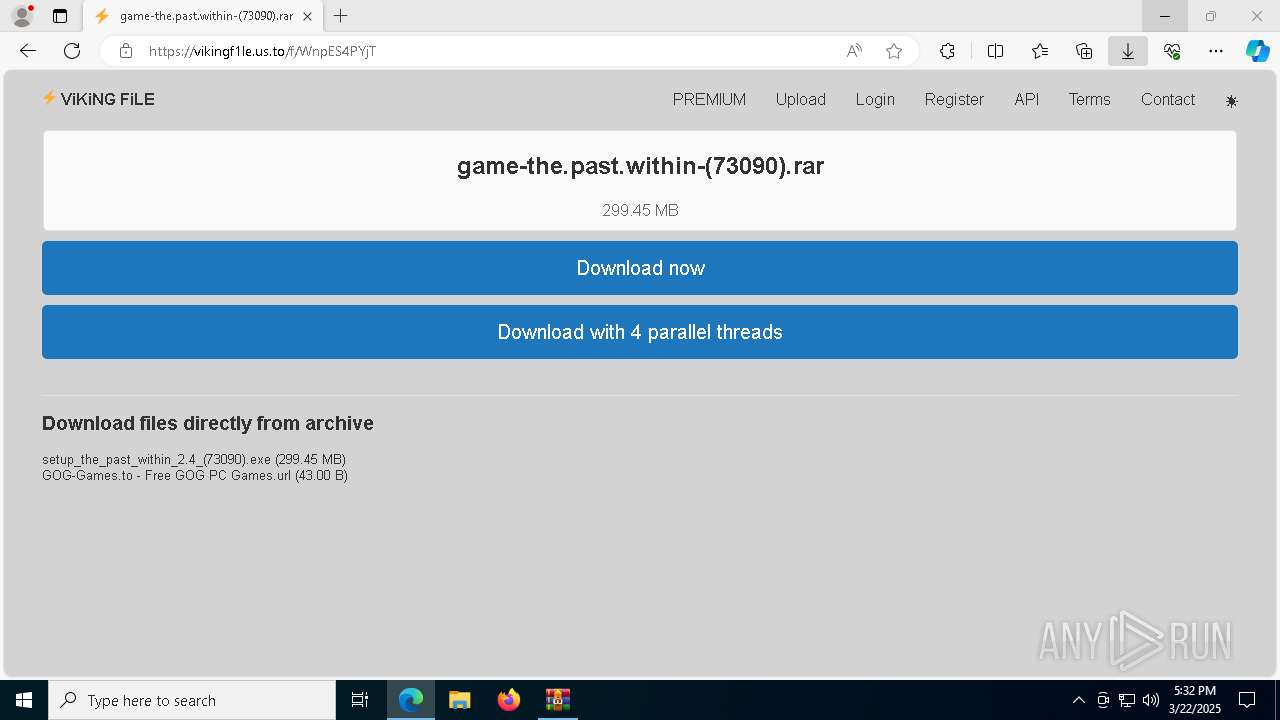
Task: Select the 299.45 MB file size text
Action: point(640,210)
